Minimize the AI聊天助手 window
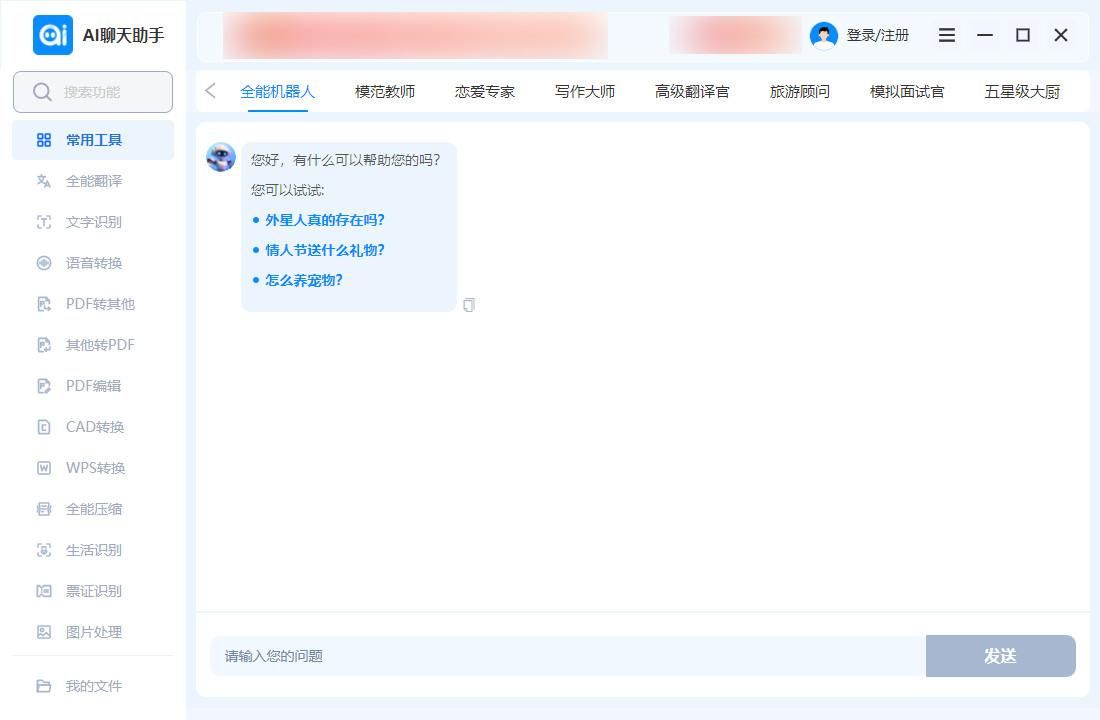Viewport: 1100px width, 720px height. pyautogui.click(x=985, y=35)
